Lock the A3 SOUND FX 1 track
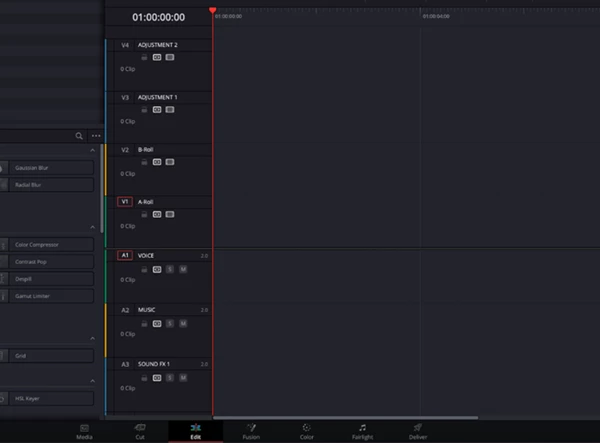Screen dimensions: 600x443 [x=144, y=378]
